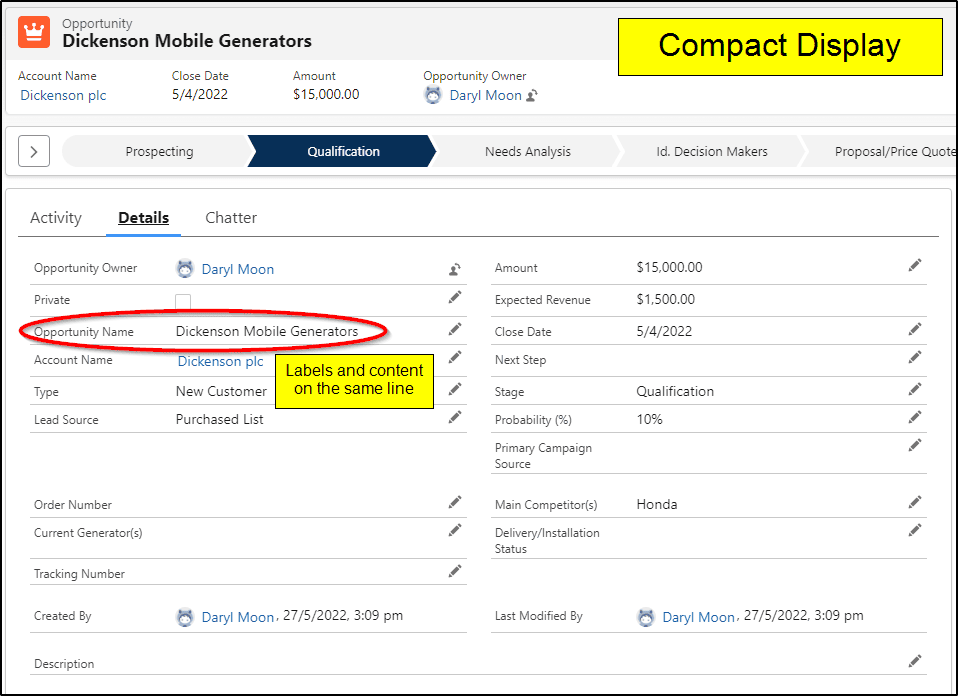The height and width of the screenshot is (696, 958).
Task: Edit the Type field pencil icon
Action: tap(455, 389)
